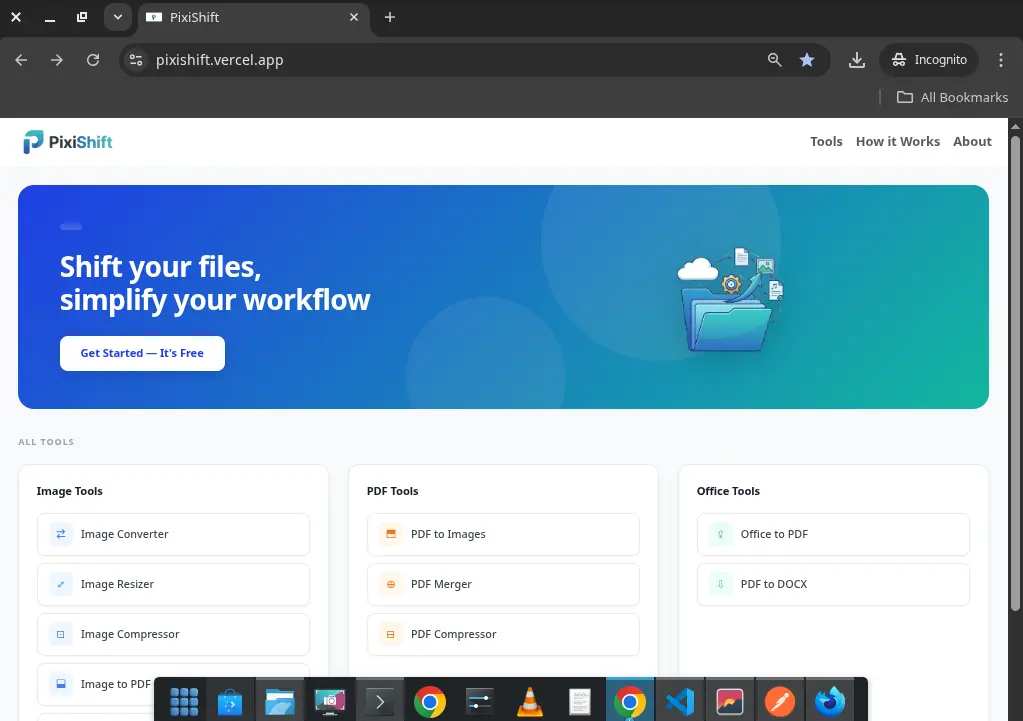The width and height of the screenshot is (1023, 721).
Task: Open Firefox from taskbar
Action: point(830,702)
